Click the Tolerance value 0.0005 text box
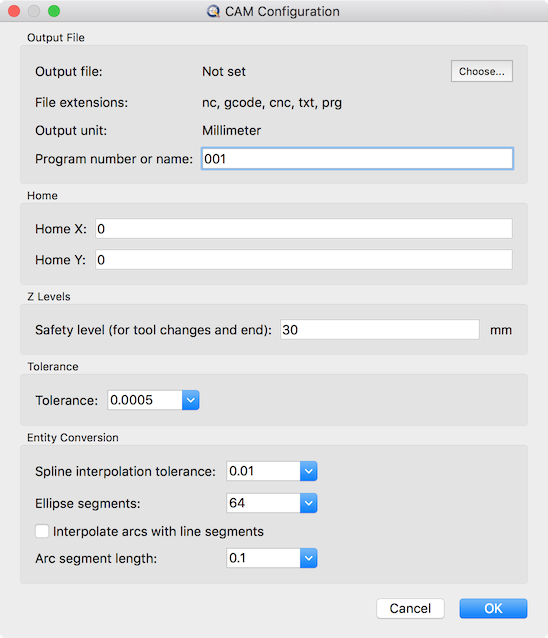 click(145, 400)
